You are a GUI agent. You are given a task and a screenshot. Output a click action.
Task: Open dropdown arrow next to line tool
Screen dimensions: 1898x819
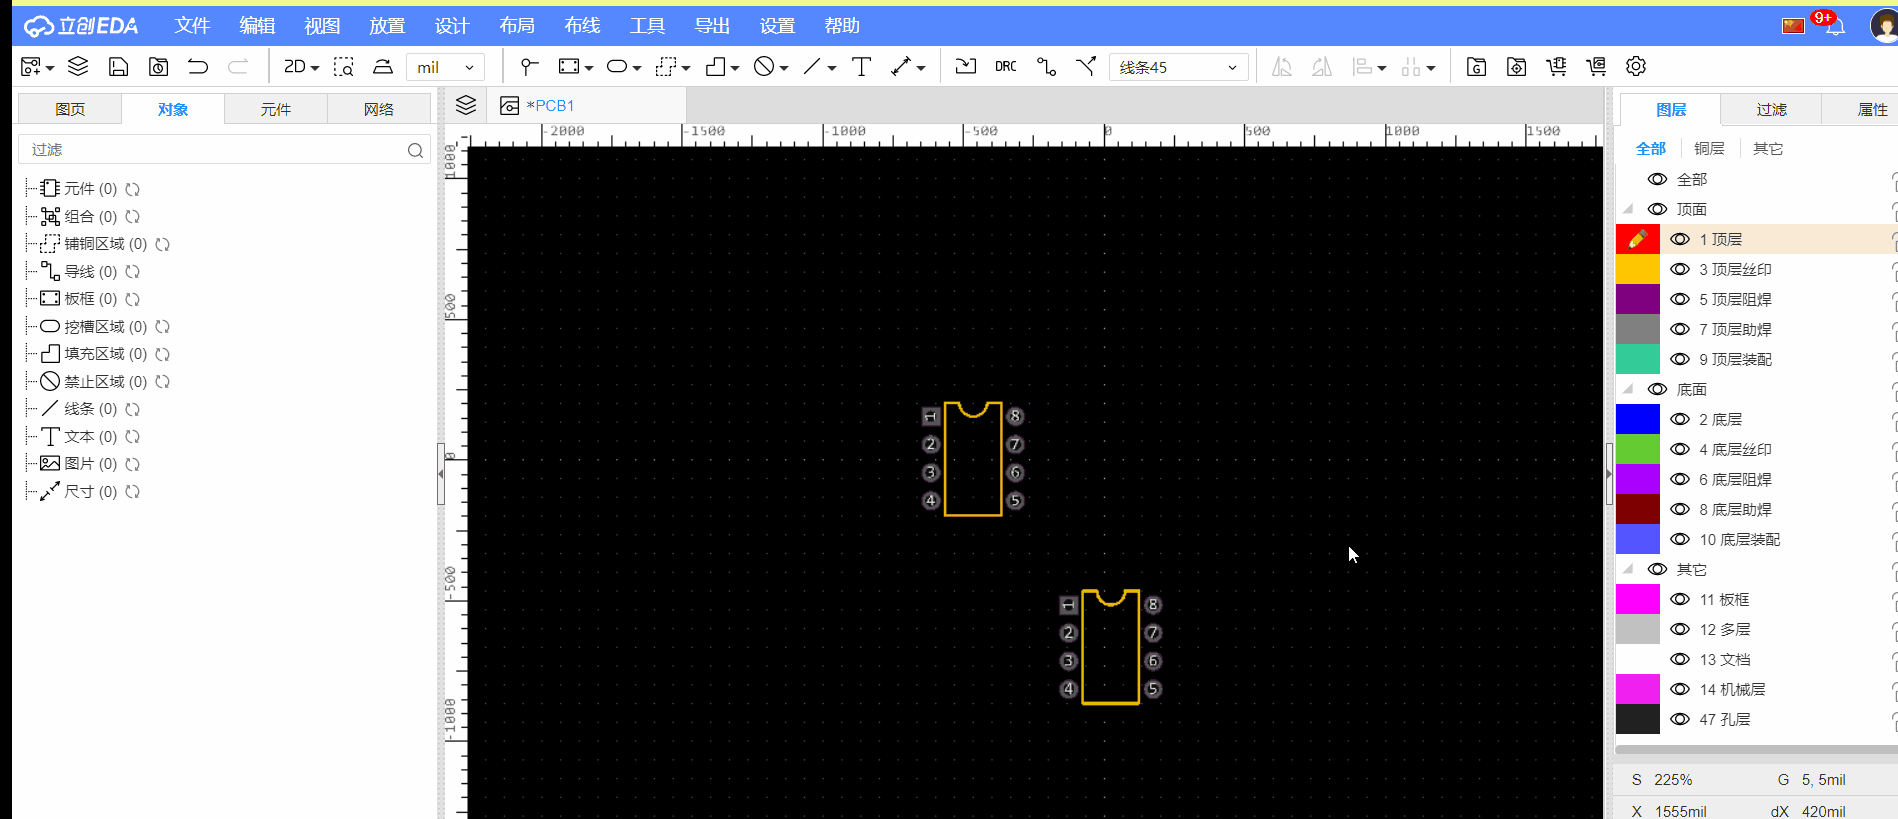[x=832, y=68]
